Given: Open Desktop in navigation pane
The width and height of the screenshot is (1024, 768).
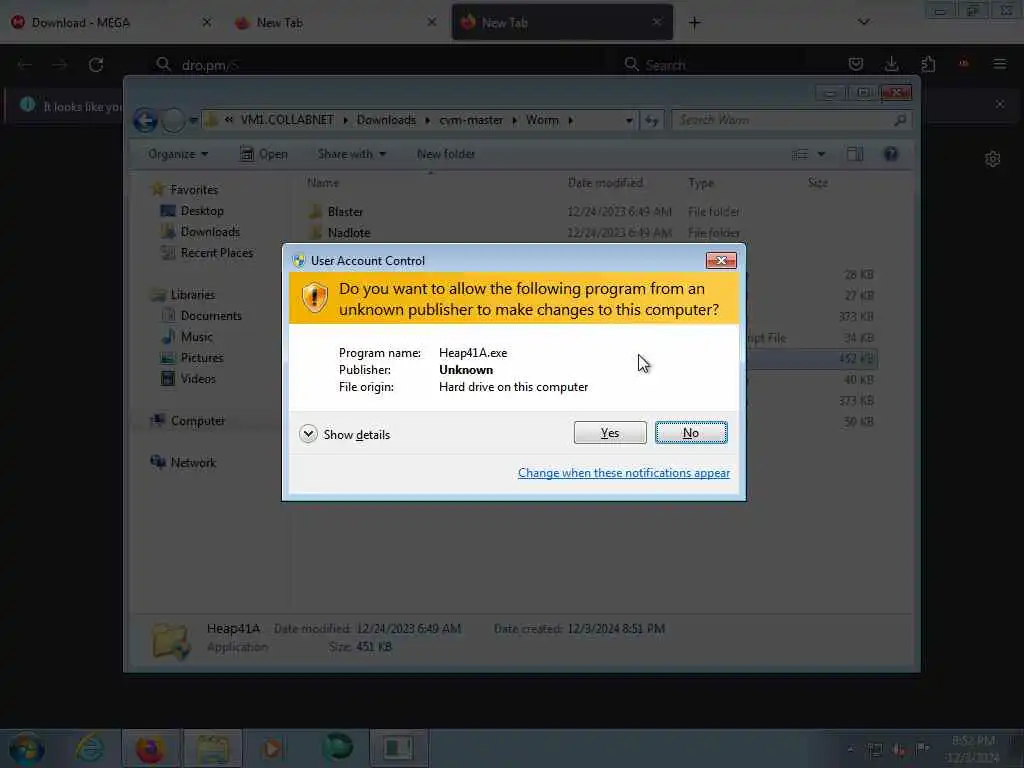Looking at the screenshot, I should pyautogui.click(x=202, y=211).
